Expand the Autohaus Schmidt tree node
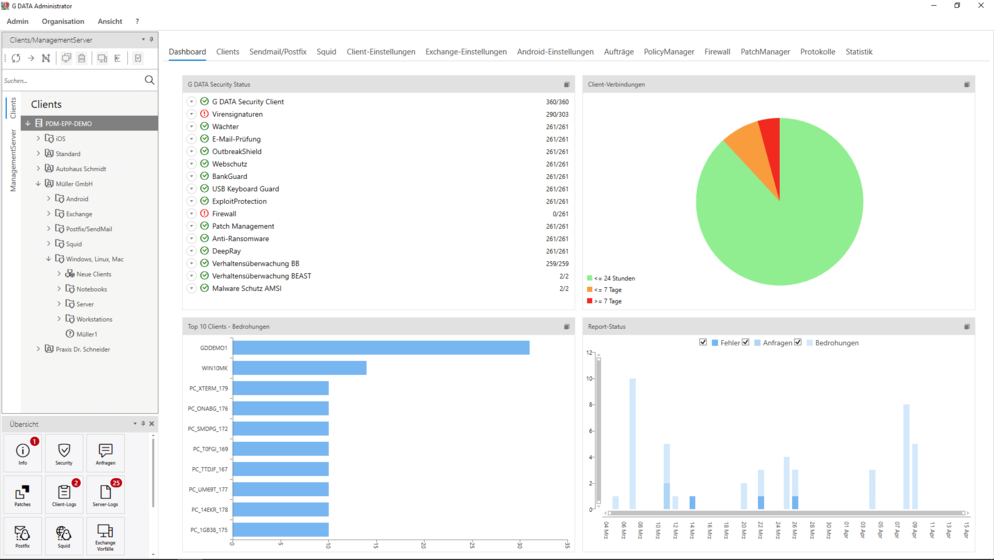Image resolution: width=994 pixels, height=560 pixels. pos(39,169)
